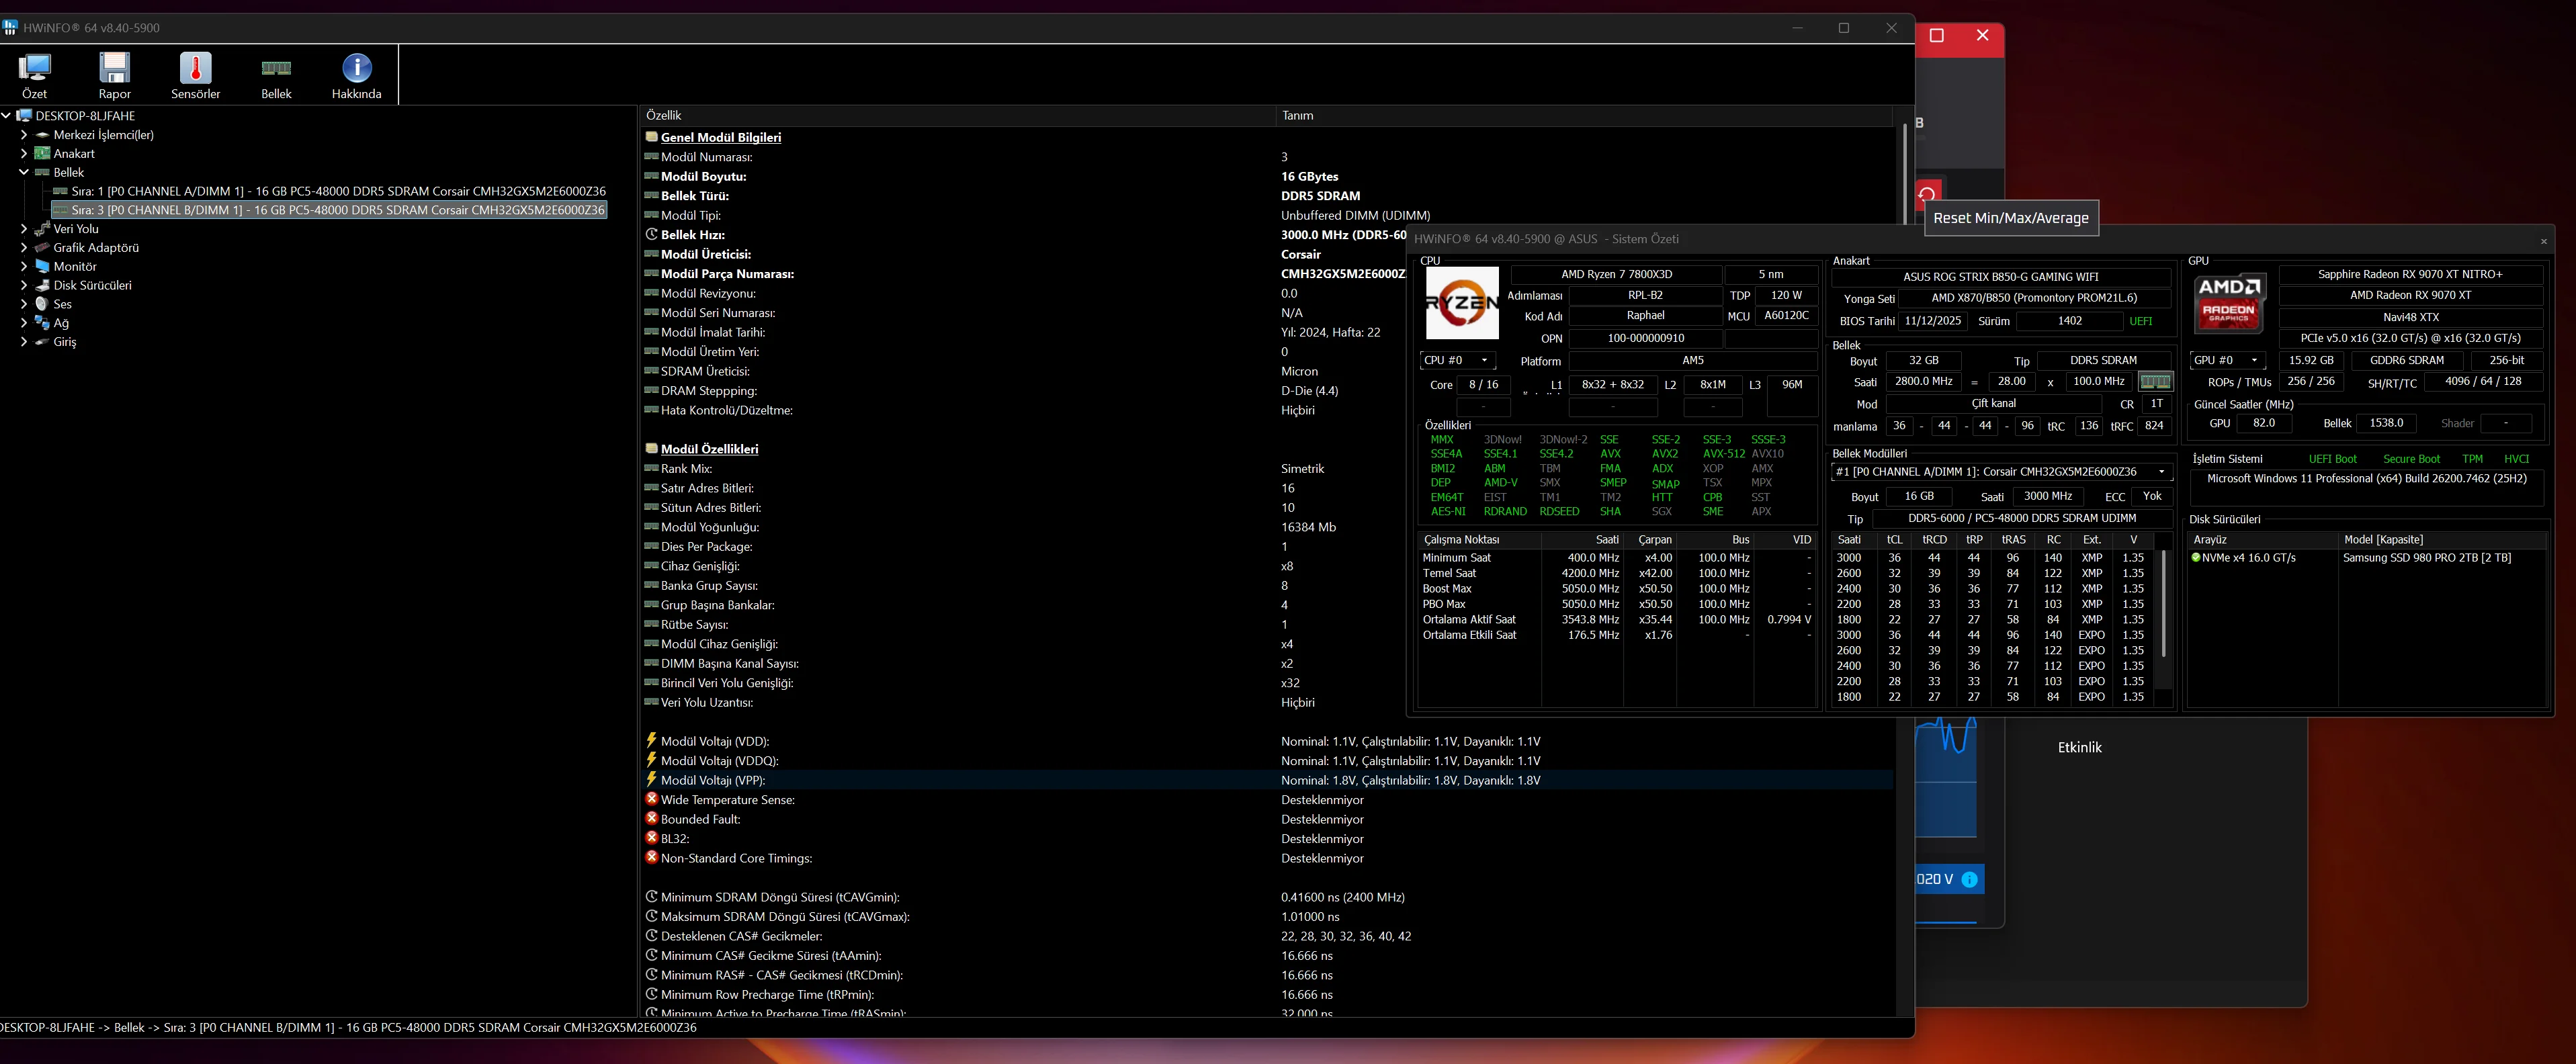
Task: Open the CPU #0 selector dropdown
Action: (x=1458, y=360)
